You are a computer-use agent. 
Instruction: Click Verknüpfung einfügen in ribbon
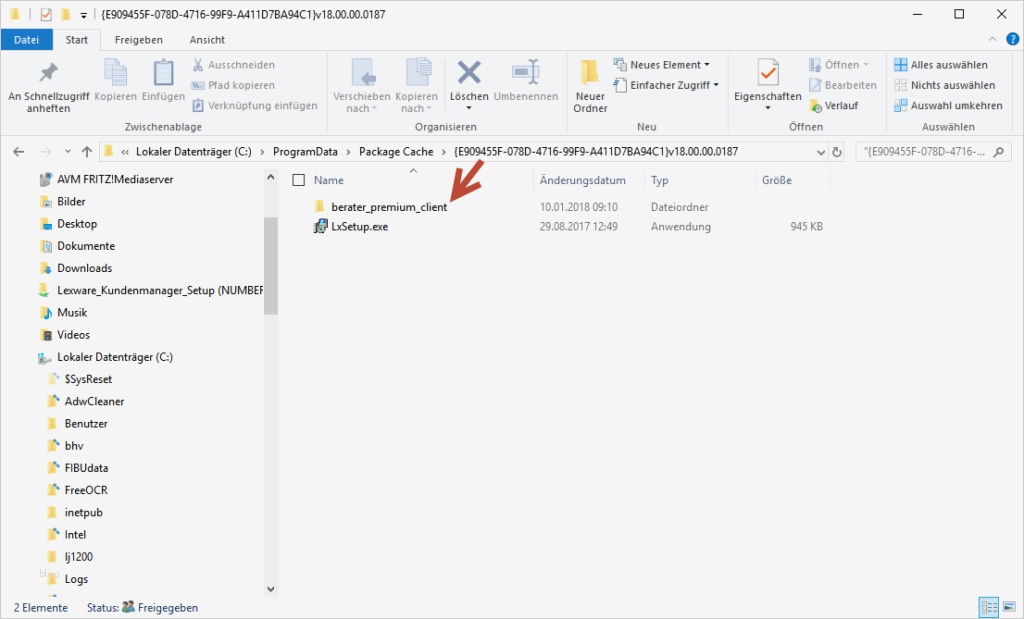point(255,105)
